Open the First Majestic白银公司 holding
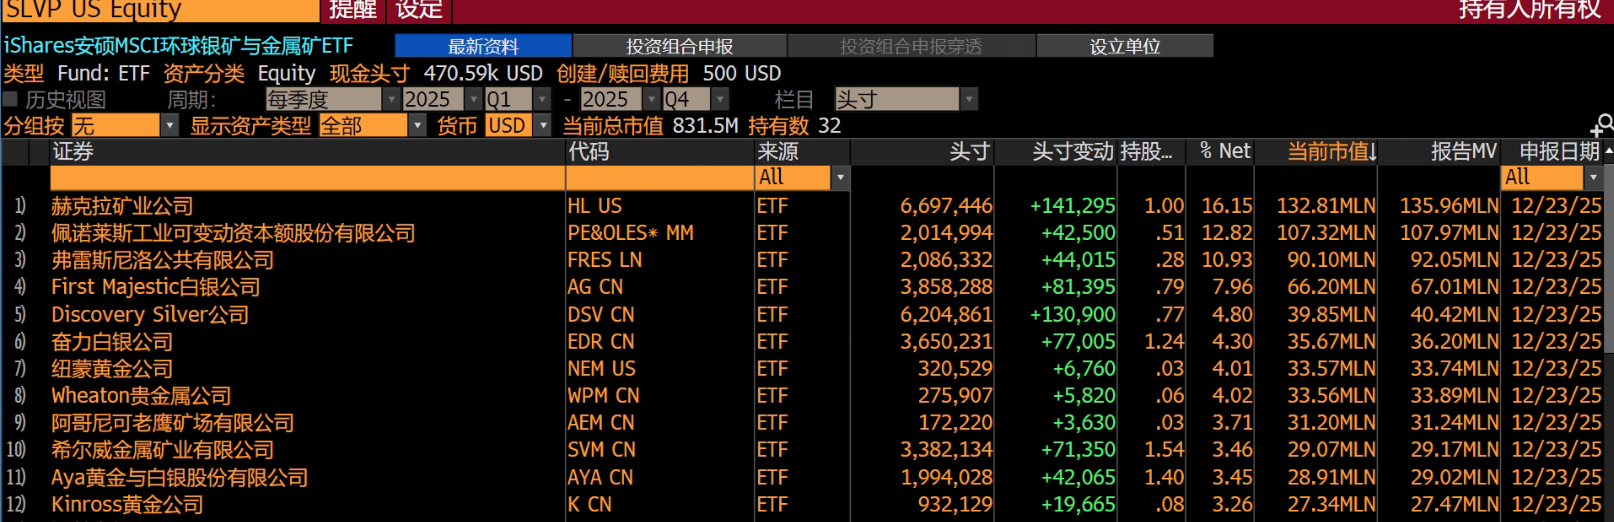This screenshot has height=522, width=1614. [155, 287]
